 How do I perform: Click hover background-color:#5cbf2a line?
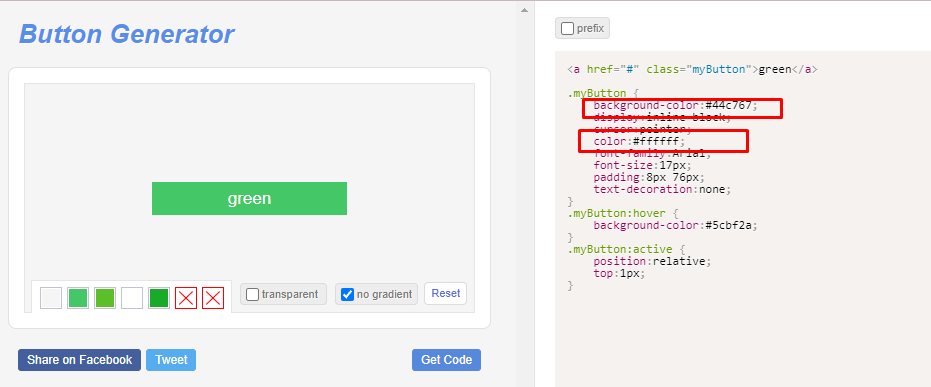676,225
